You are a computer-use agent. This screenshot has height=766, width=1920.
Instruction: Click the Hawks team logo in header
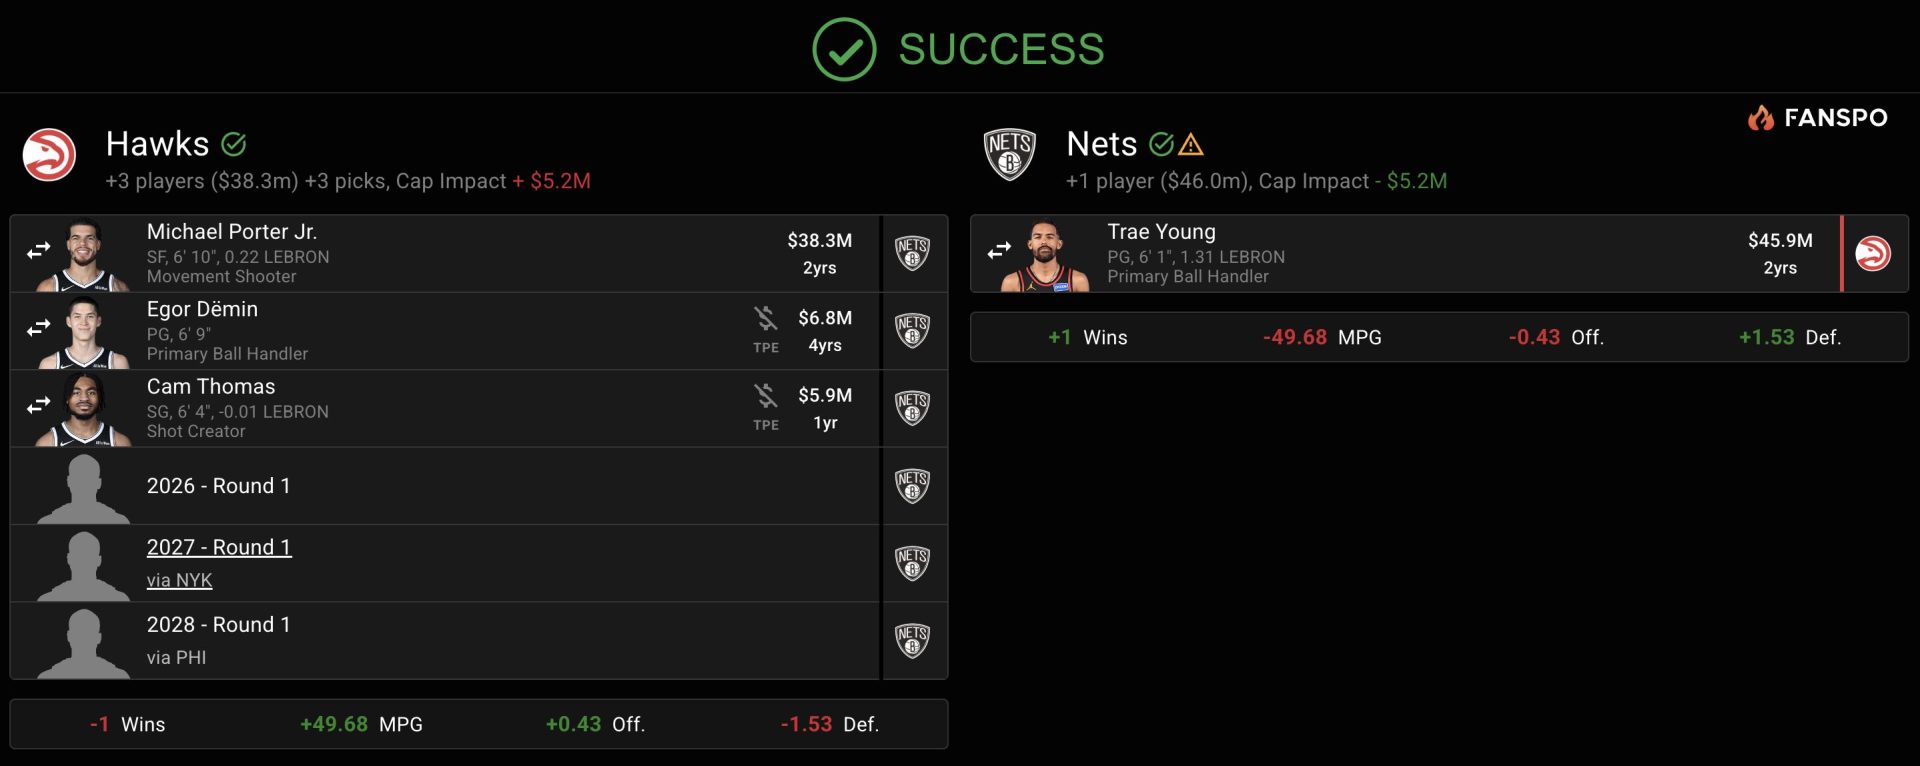49,155
